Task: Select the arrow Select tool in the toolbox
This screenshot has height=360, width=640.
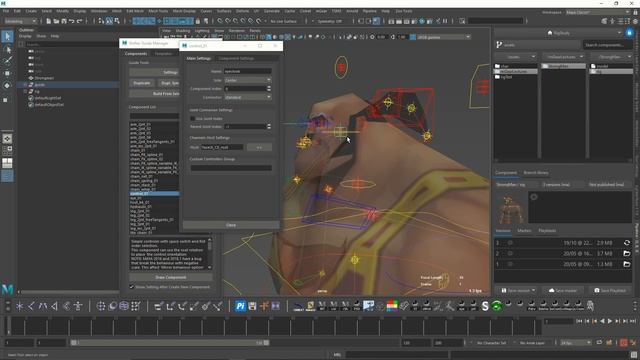Action: [x=7, y=36]
